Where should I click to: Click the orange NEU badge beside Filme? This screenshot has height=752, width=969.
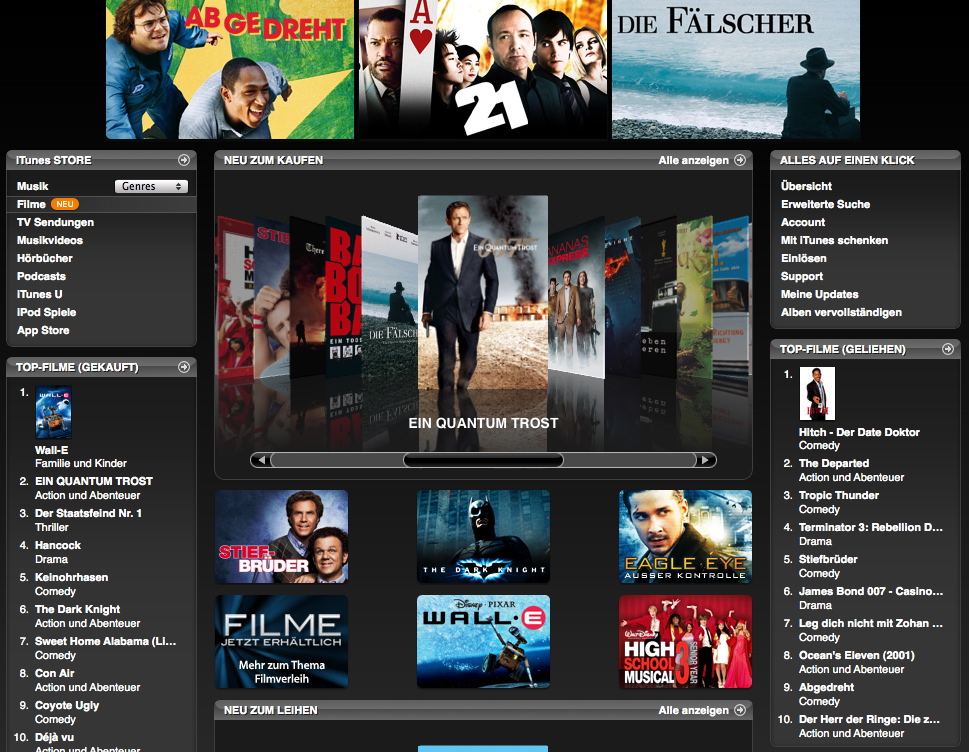tap(64, 204)
